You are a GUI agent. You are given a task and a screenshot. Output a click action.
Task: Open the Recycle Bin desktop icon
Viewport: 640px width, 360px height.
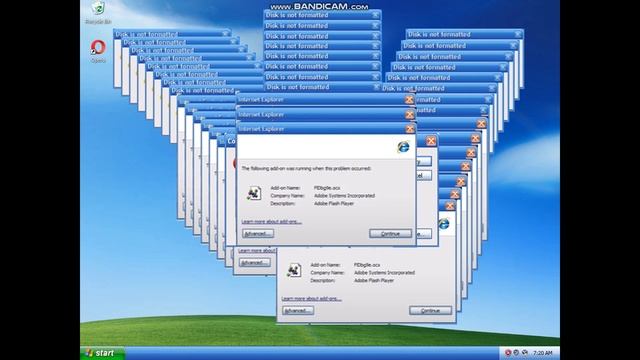coord(98,12)
